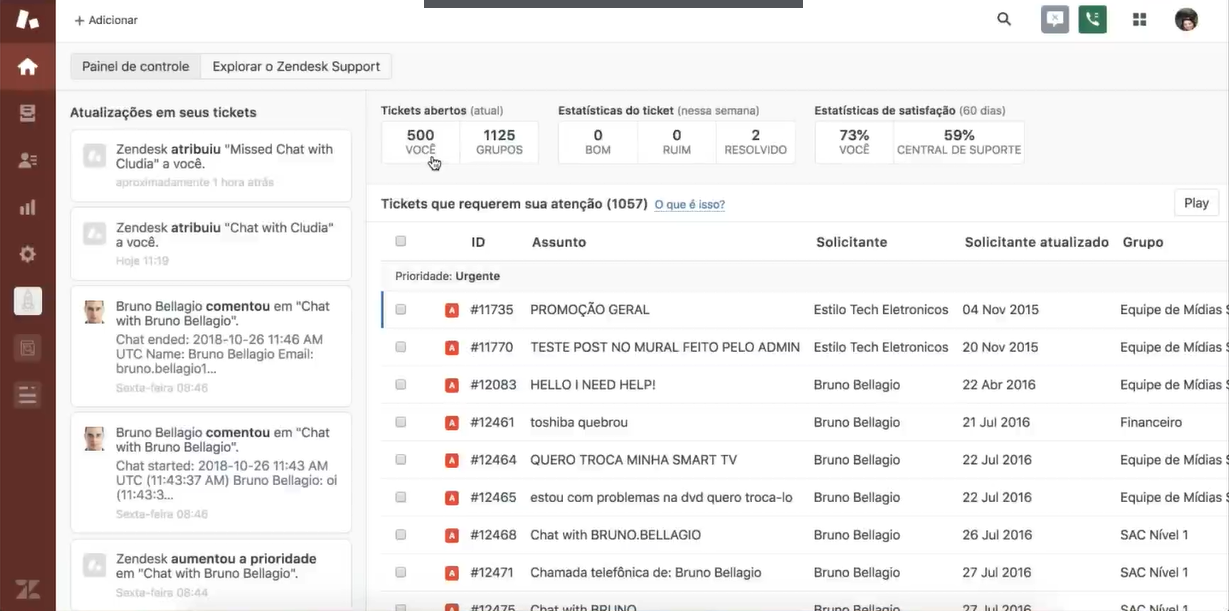
Task: Open the Admin gear icon in sidebar
Action: point(28,254)
